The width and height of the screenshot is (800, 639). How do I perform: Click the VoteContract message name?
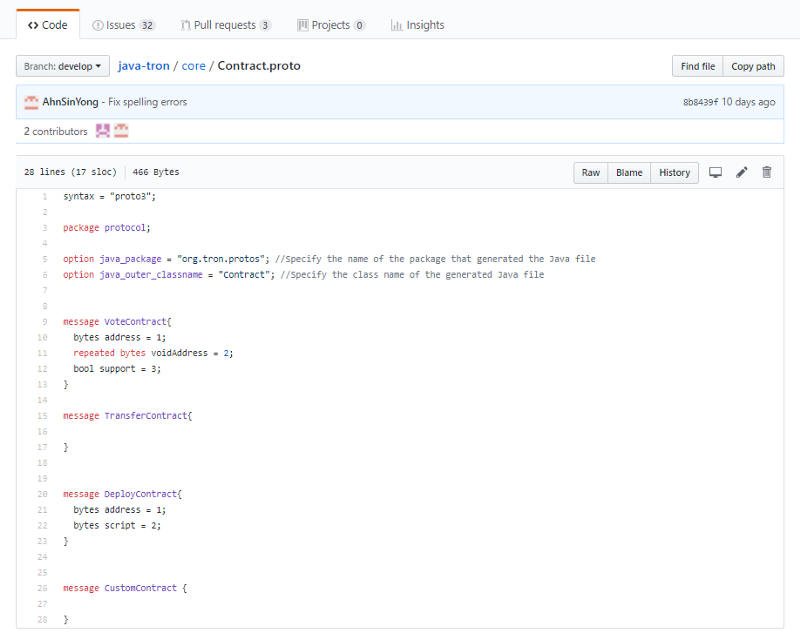click(135, 322)
